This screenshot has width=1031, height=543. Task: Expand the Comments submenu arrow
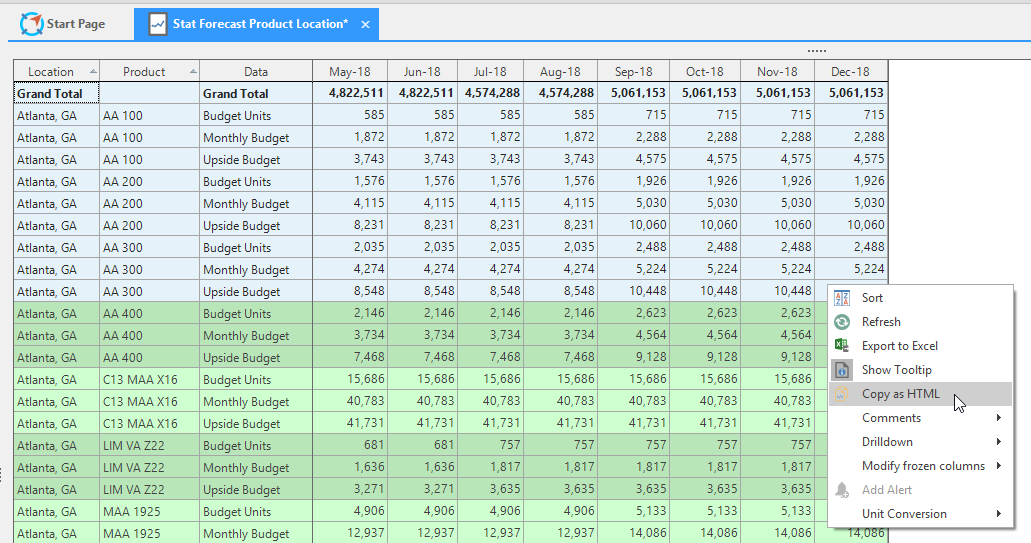(998, 417)
